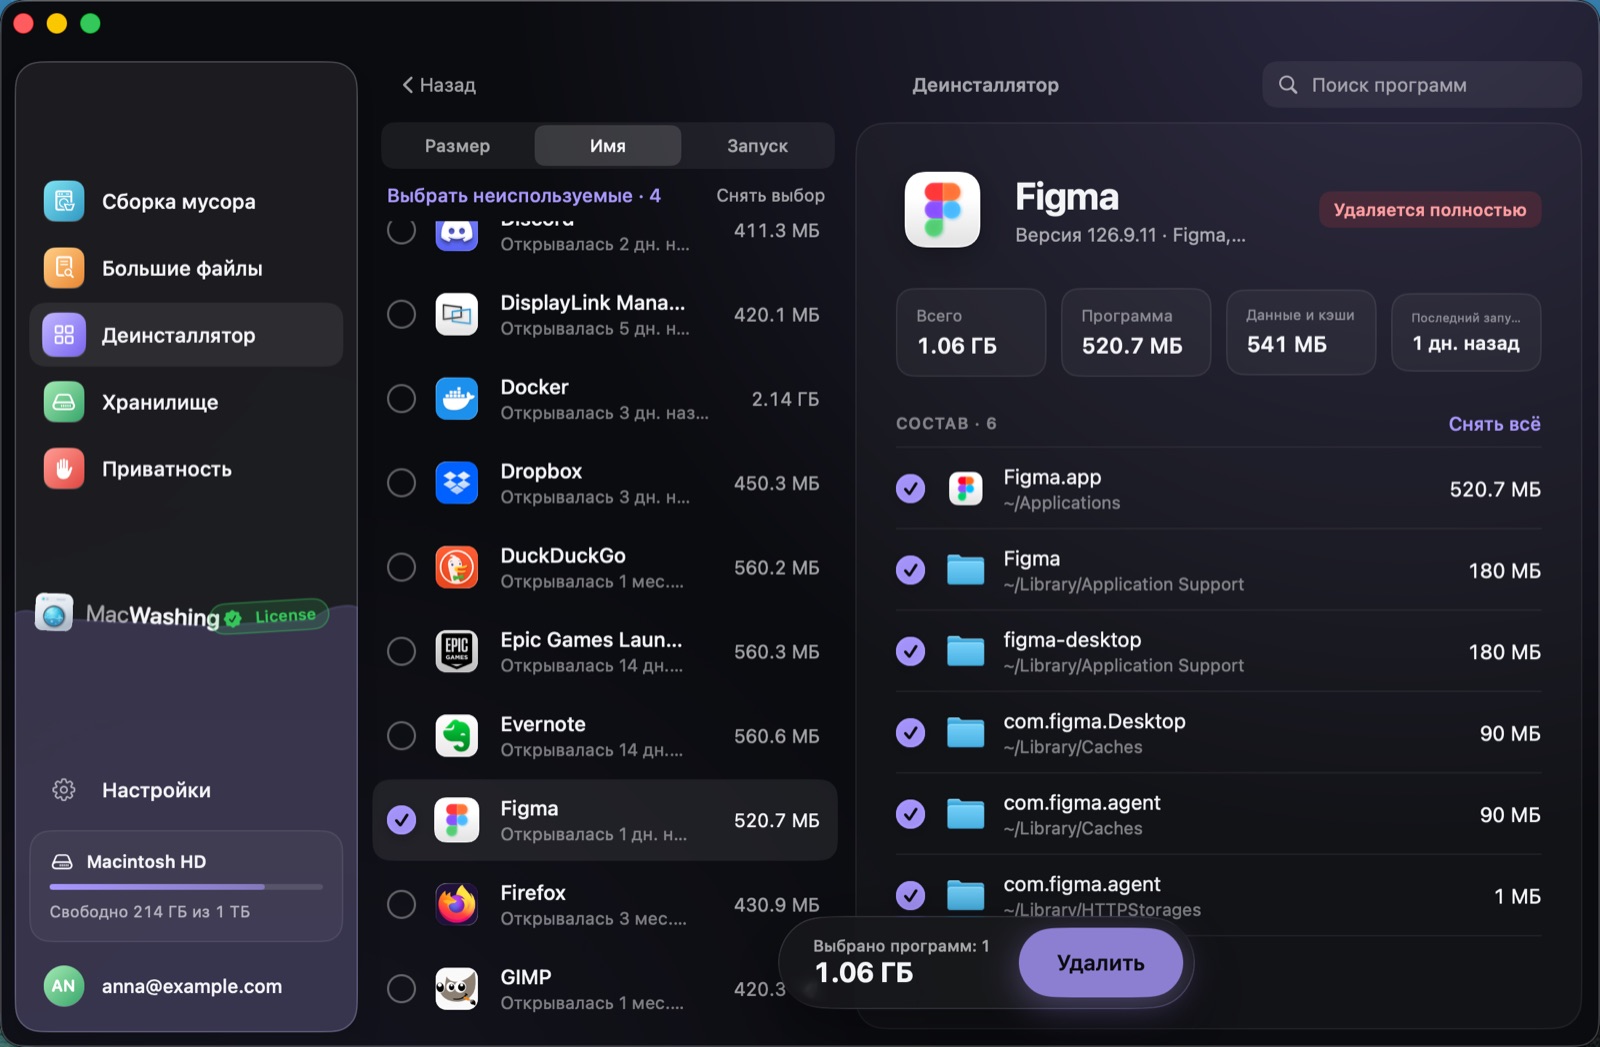
Task: Open the Большие файлы sidebar icon
Action: coord(64,268)
